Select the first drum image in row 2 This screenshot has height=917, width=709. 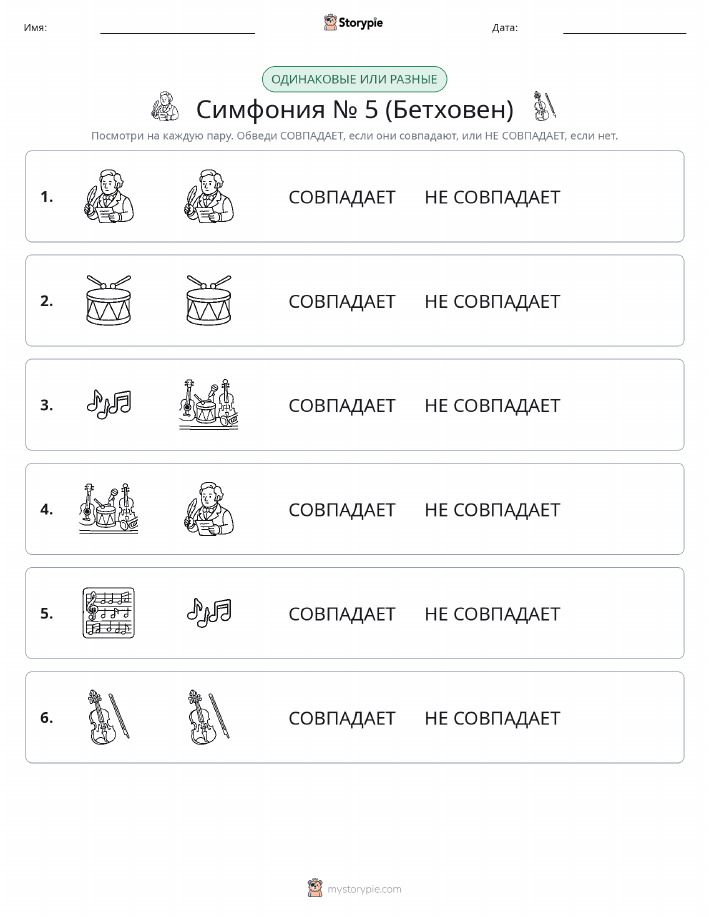(x=109, y=300)
